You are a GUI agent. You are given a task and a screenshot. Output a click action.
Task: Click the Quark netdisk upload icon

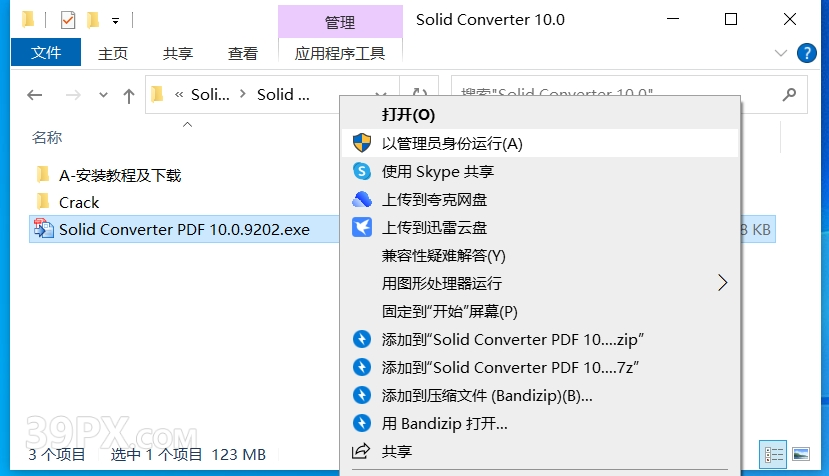(x=362, y=199)
